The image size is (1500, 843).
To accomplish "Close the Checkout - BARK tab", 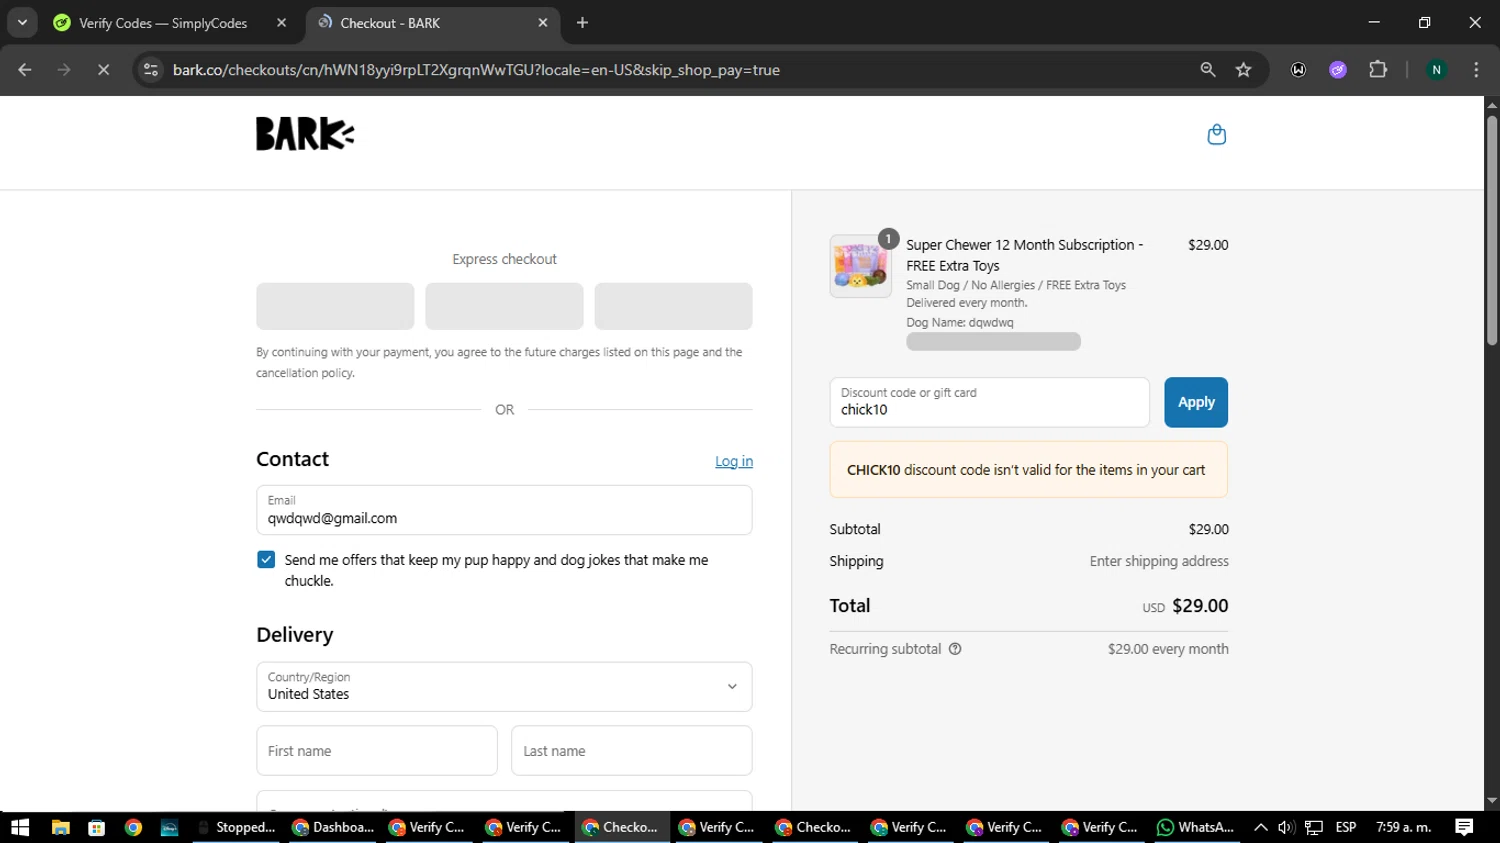I will coord(543,23).
